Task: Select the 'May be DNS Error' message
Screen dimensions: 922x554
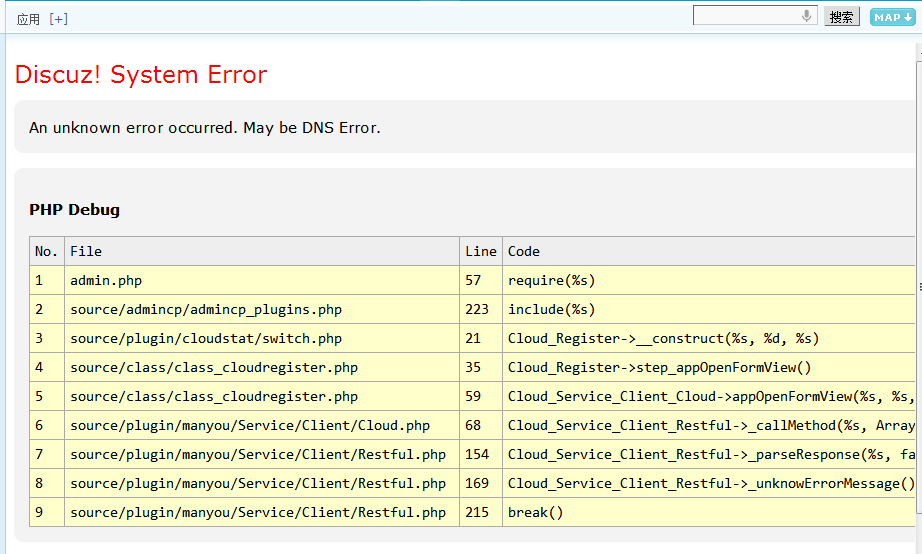Action: coord(312,128)
